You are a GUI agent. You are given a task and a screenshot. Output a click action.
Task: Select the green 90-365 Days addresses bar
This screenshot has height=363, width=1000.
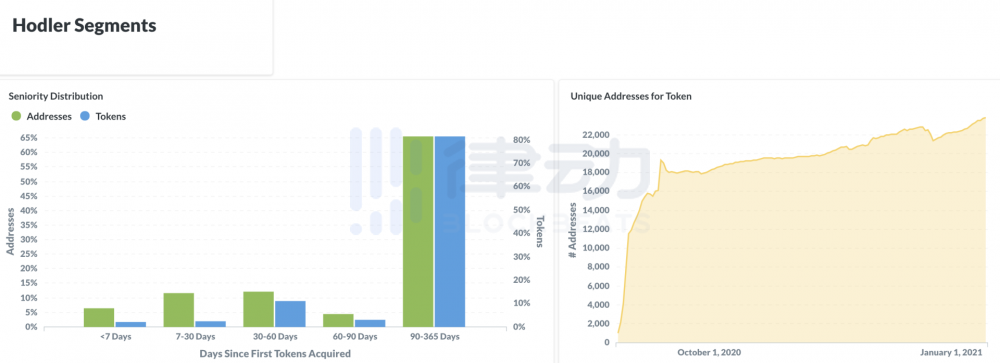pos(418,232)
